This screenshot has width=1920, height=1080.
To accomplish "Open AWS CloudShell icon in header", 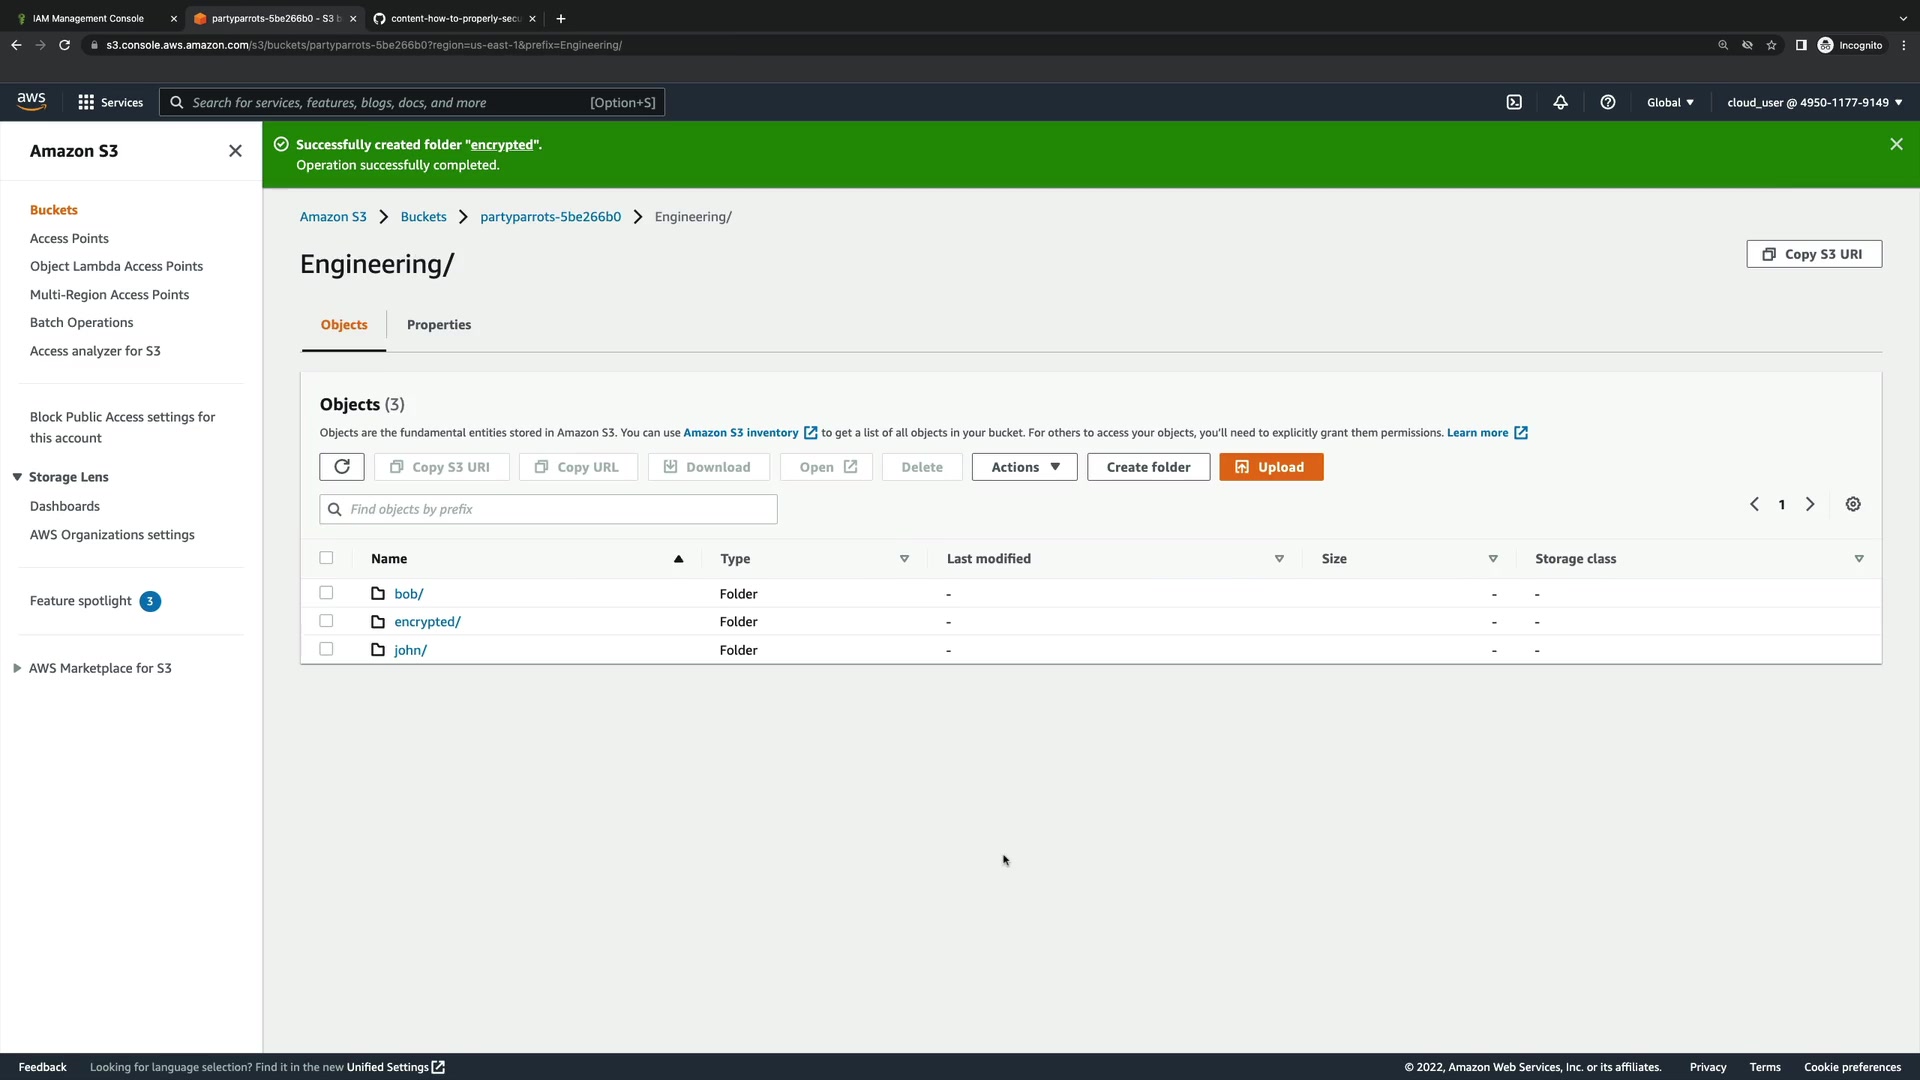I will click(1514, 102).
